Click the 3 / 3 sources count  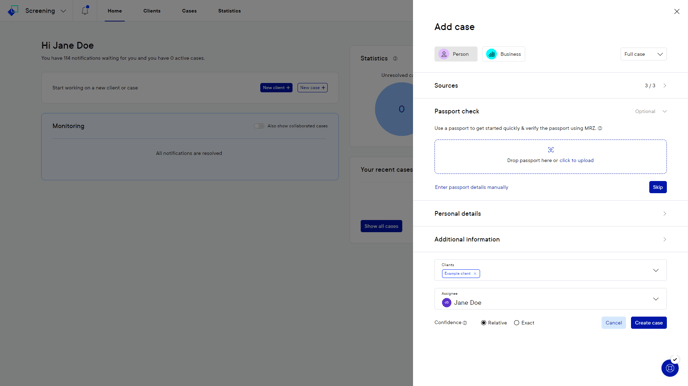click(x=650, y=86)
